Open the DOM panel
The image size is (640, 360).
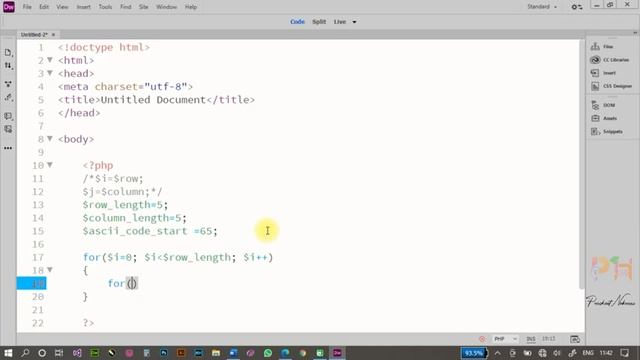(x=603, y=105)
